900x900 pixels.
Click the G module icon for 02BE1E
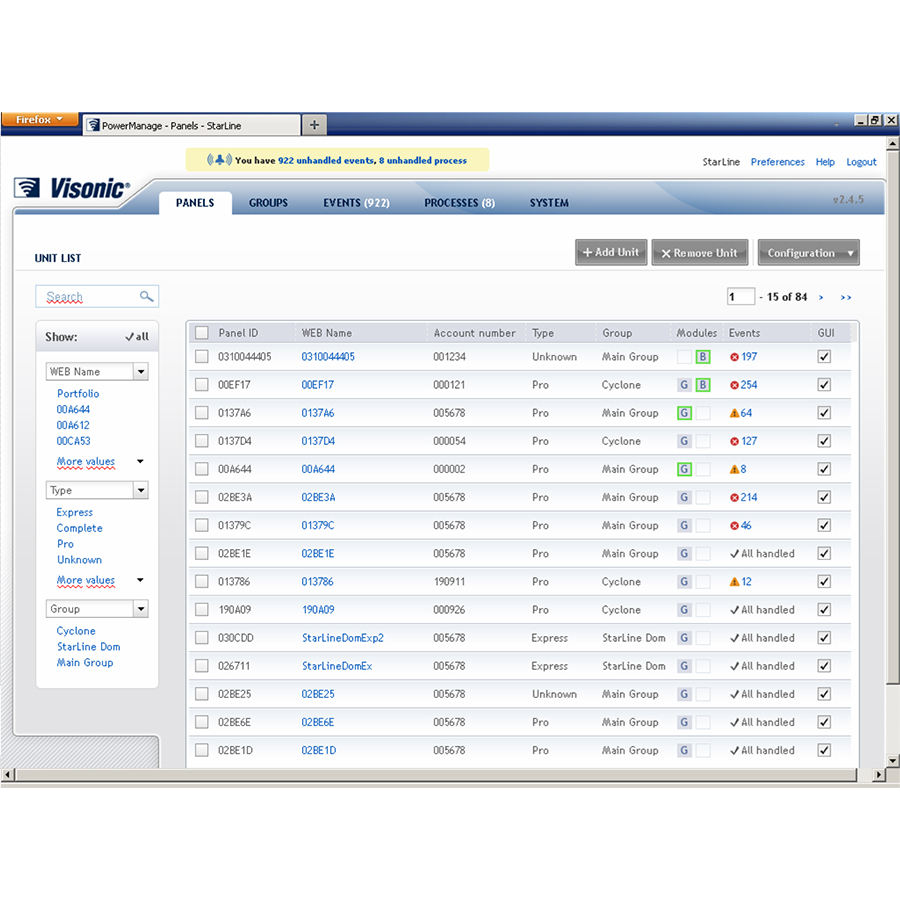(684, 553)
